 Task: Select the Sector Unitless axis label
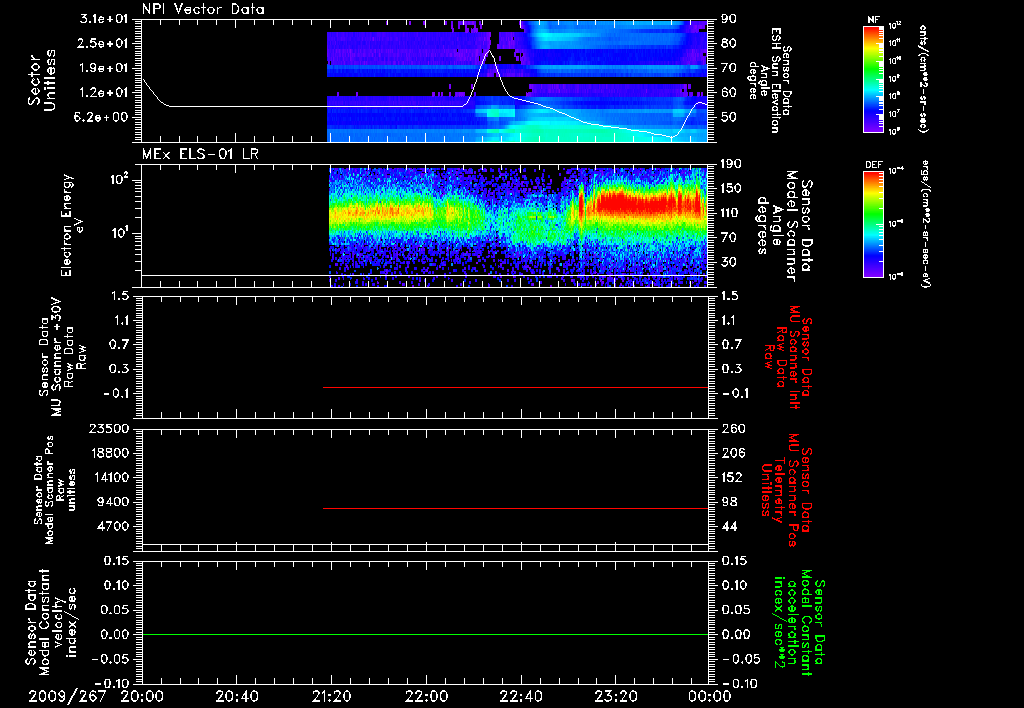click(x=42, y=80)
